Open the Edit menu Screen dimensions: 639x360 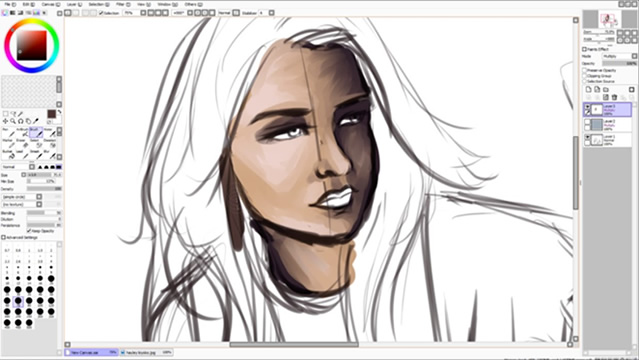pyautogui.click(x=28, y=4)
